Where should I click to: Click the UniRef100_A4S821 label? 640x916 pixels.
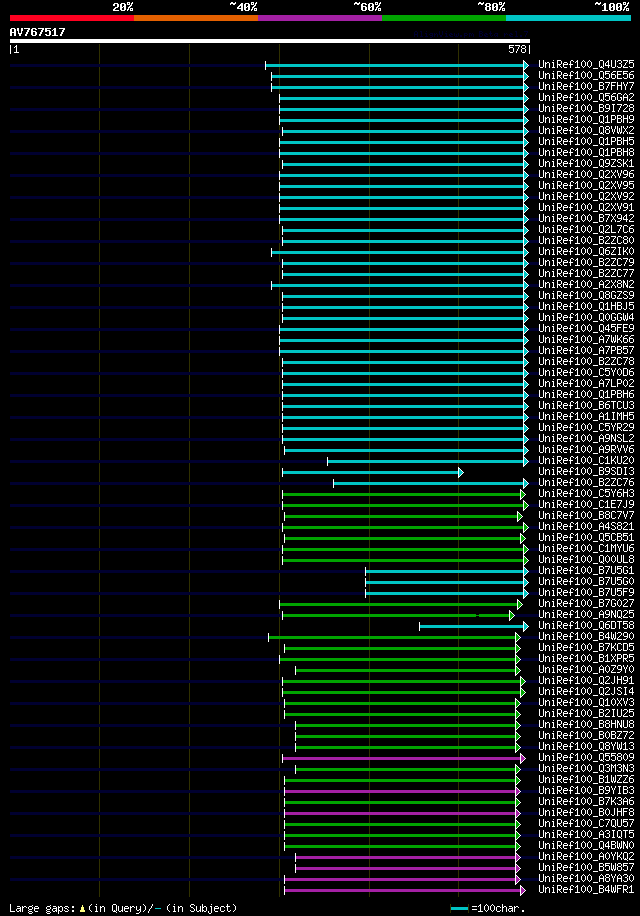click(586, 527)
